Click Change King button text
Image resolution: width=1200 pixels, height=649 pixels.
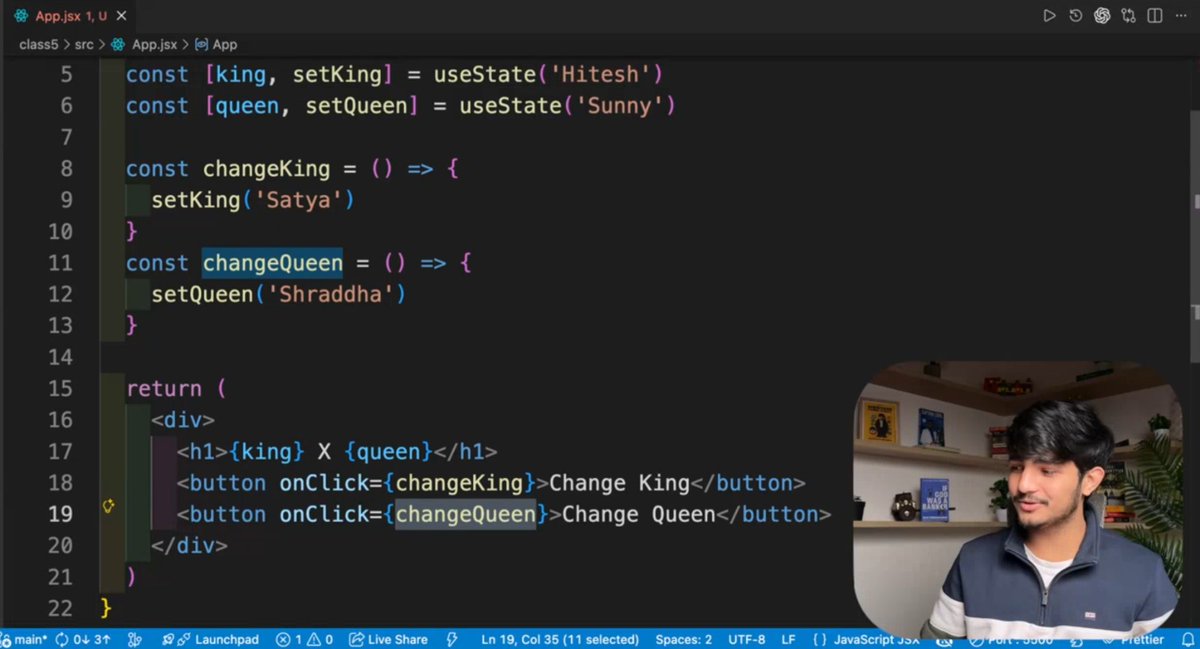click(x=620, y=483)
